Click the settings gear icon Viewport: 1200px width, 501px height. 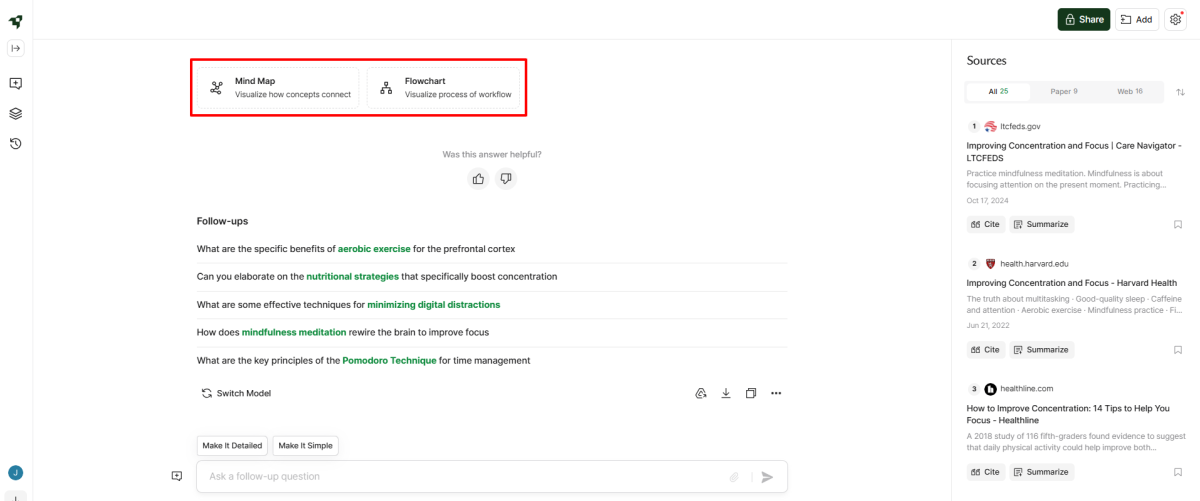pyautogui.click(x=1175, y=19)
